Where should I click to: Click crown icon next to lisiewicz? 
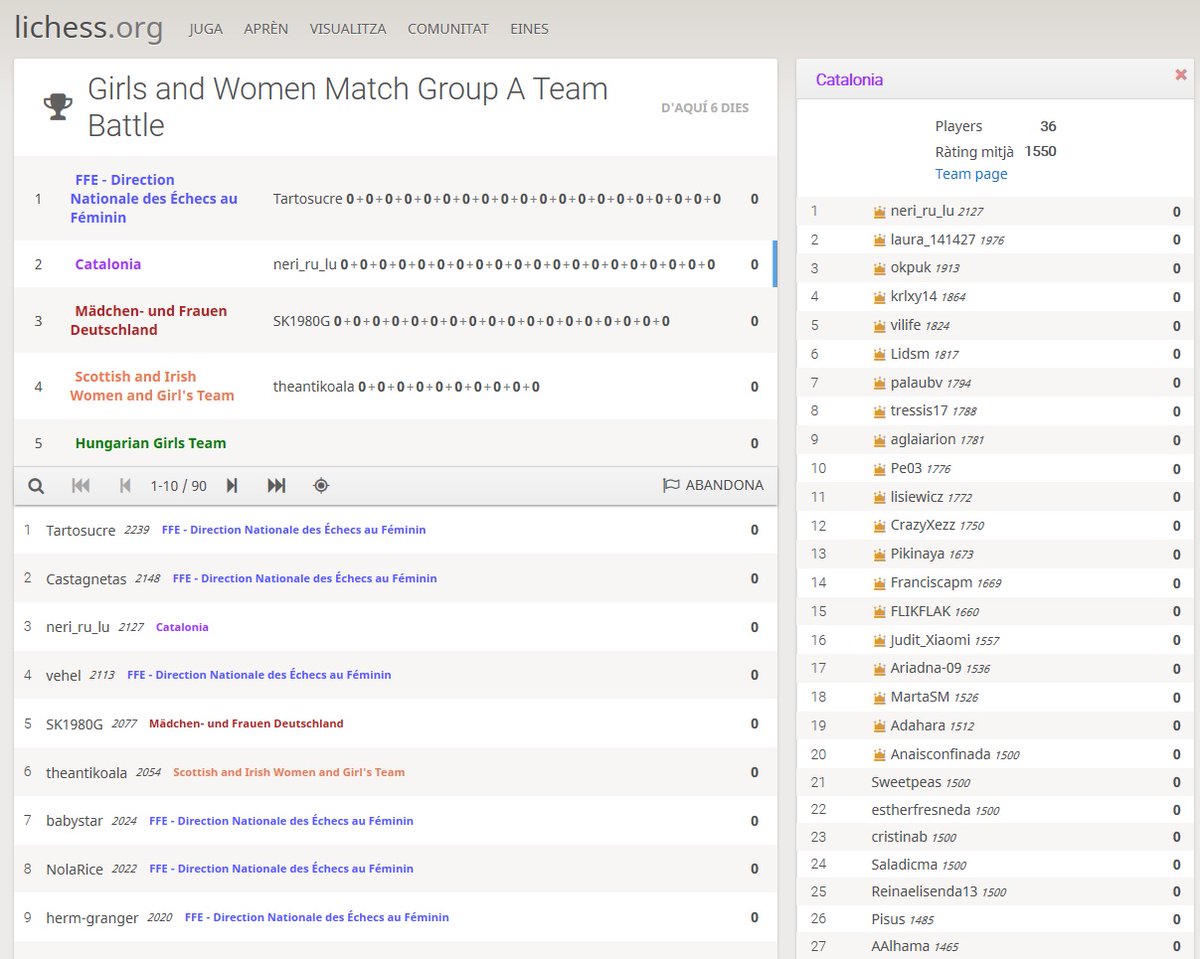(880, 497)
